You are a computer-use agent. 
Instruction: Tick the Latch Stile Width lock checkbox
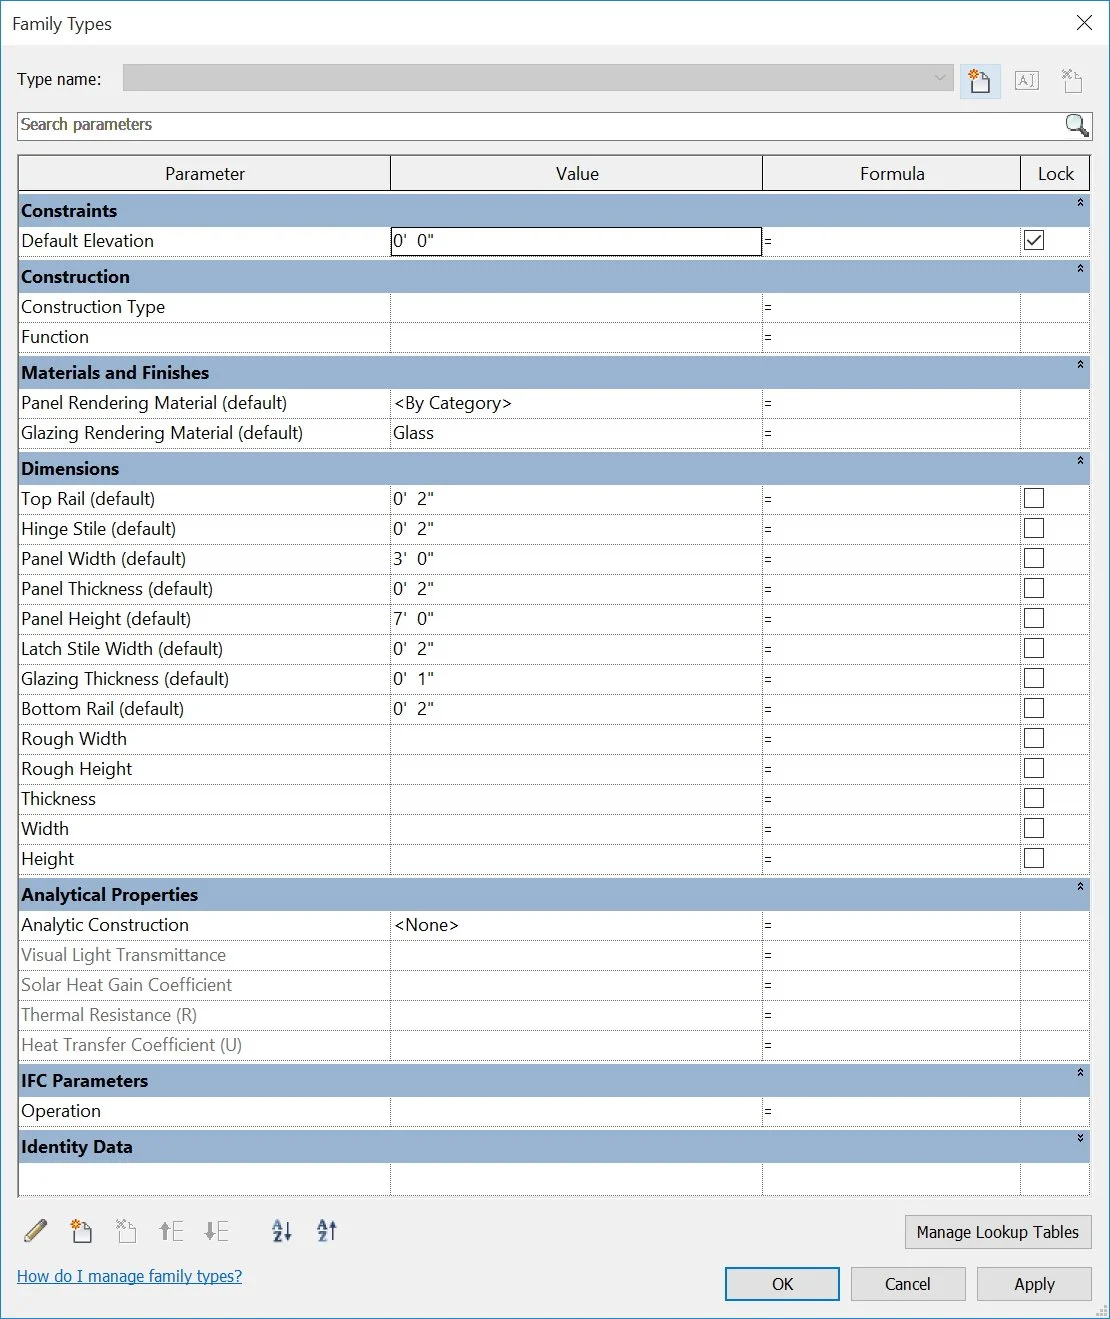click(1034, 648)
